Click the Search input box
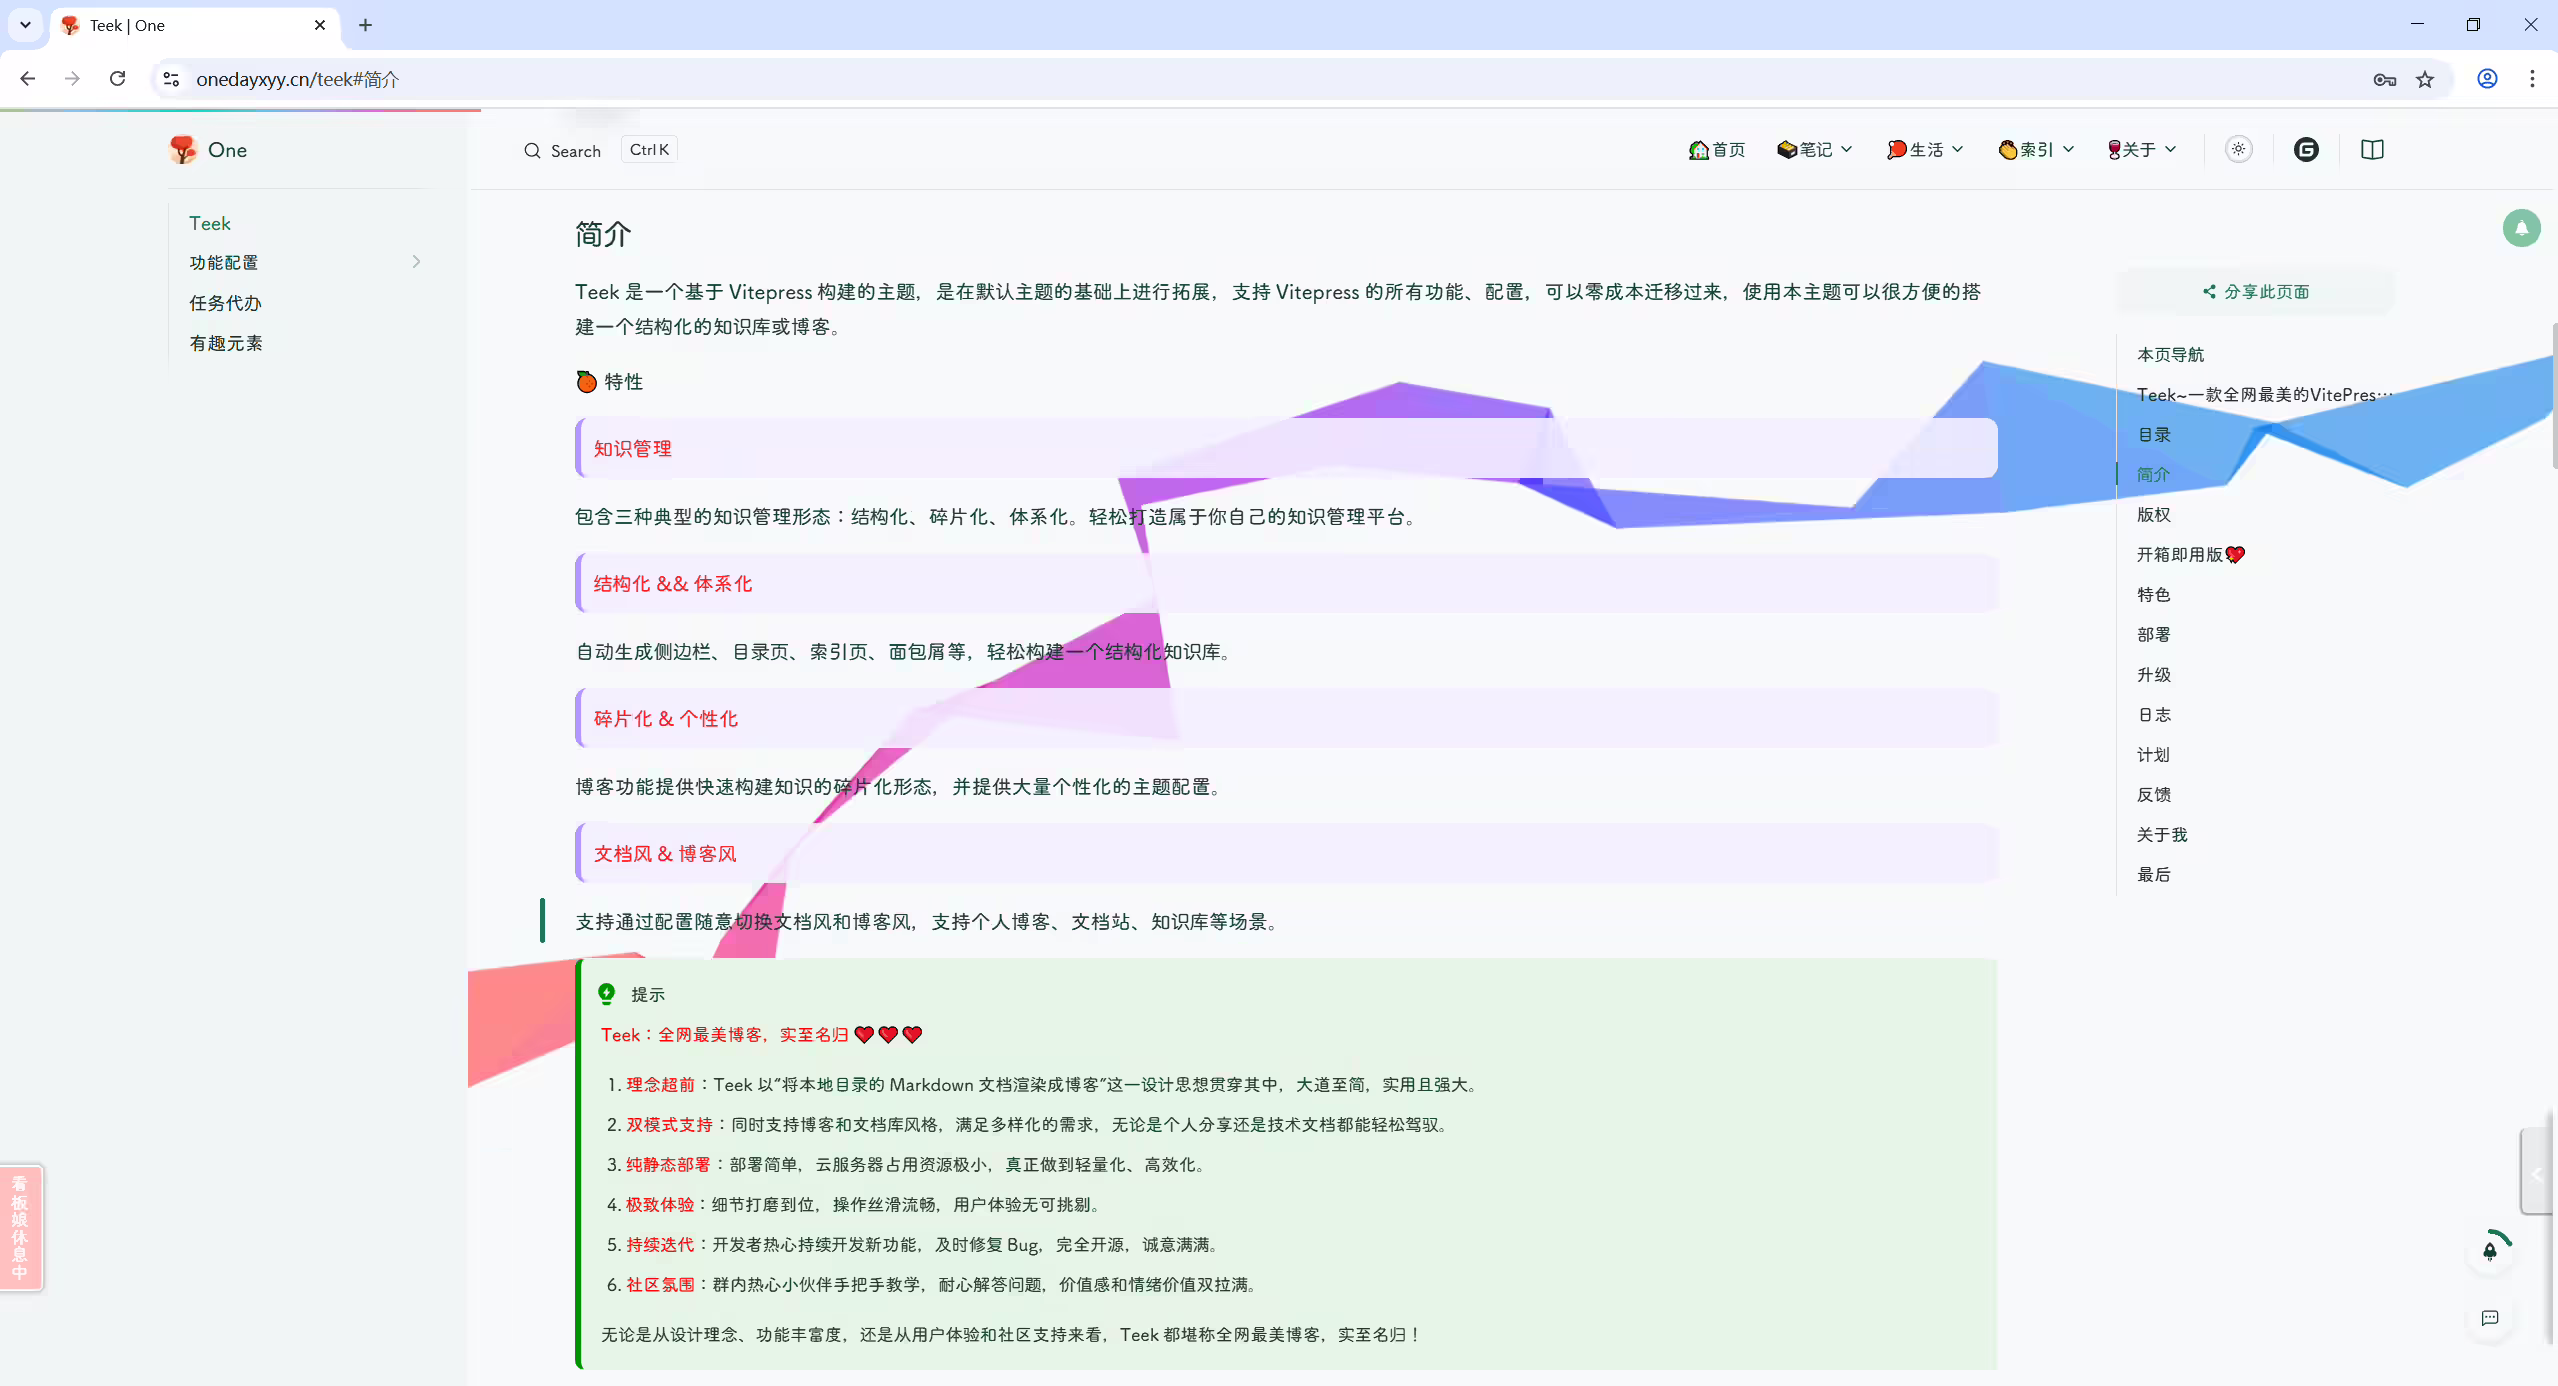The width and height of the screenshot is (2558, 1386). coord(598,150)
